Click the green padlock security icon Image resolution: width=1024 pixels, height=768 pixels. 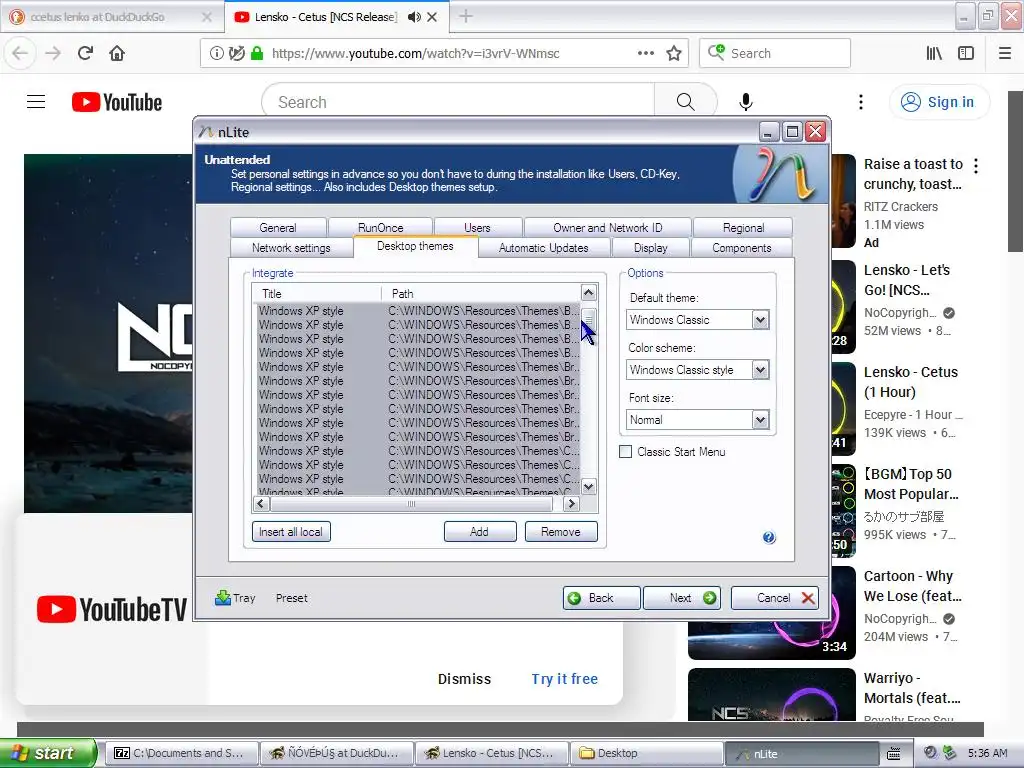tap(257, 54)
